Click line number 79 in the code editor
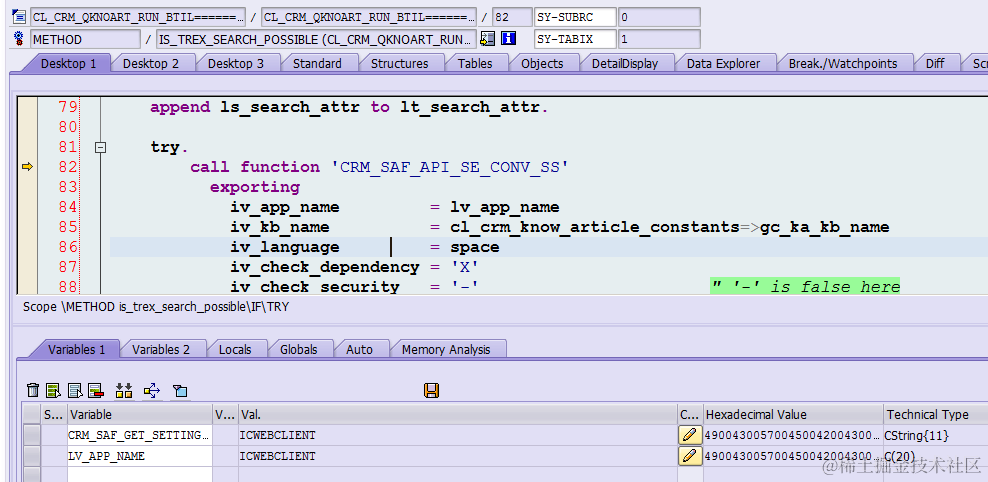The width and height of the screenshot is (988, 482). tap(67, 107)
